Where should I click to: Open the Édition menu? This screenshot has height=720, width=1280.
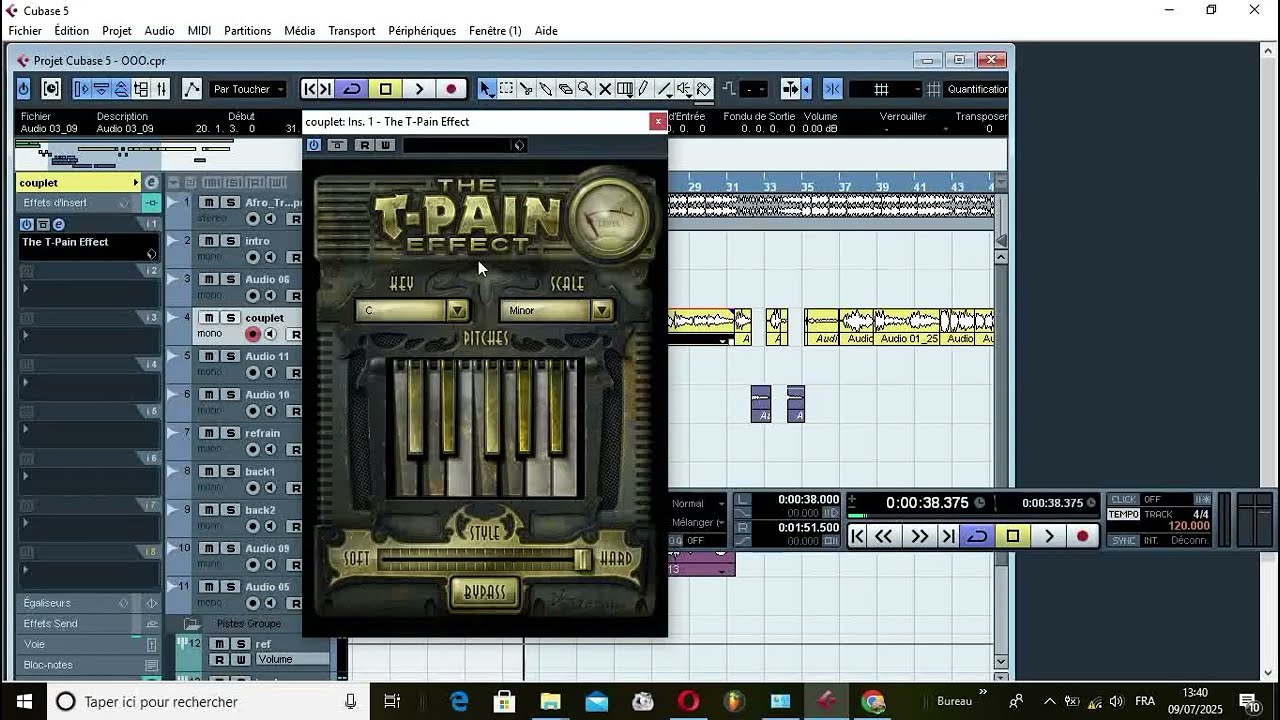click(x=71, y=31)
